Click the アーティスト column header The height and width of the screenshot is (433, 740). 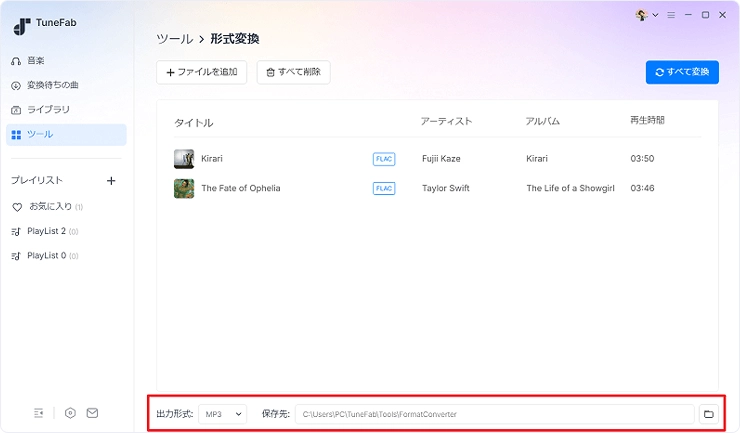click(x=446, y=121)
